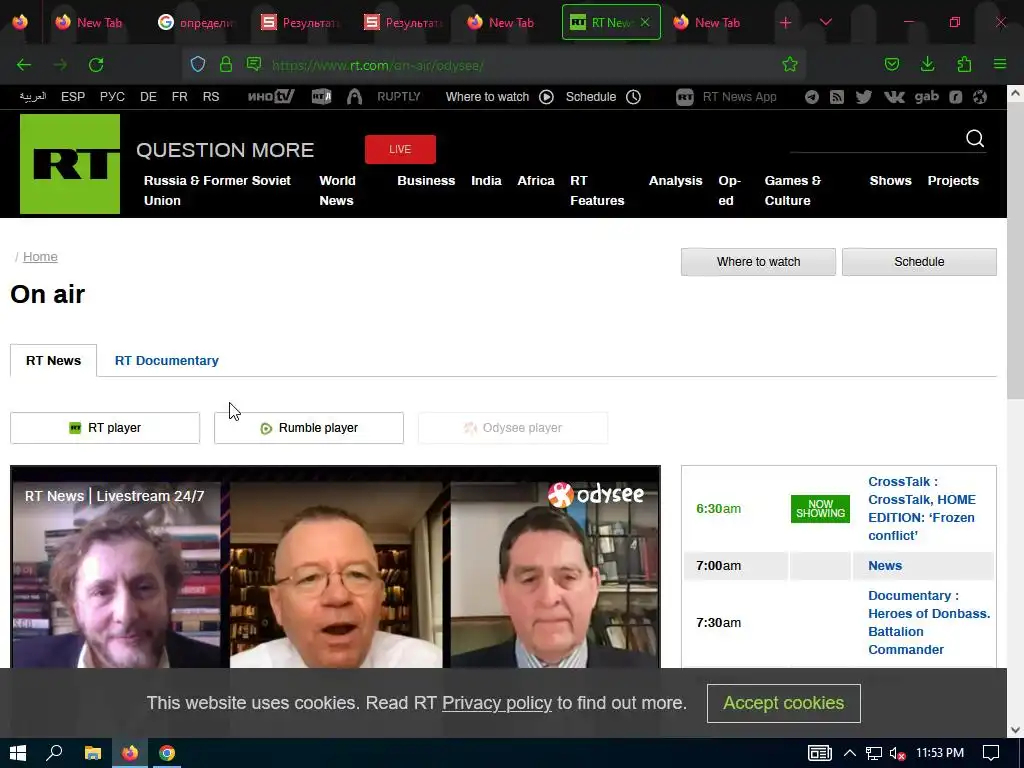Open Schedule in the top bar

[x=603, y=97]
